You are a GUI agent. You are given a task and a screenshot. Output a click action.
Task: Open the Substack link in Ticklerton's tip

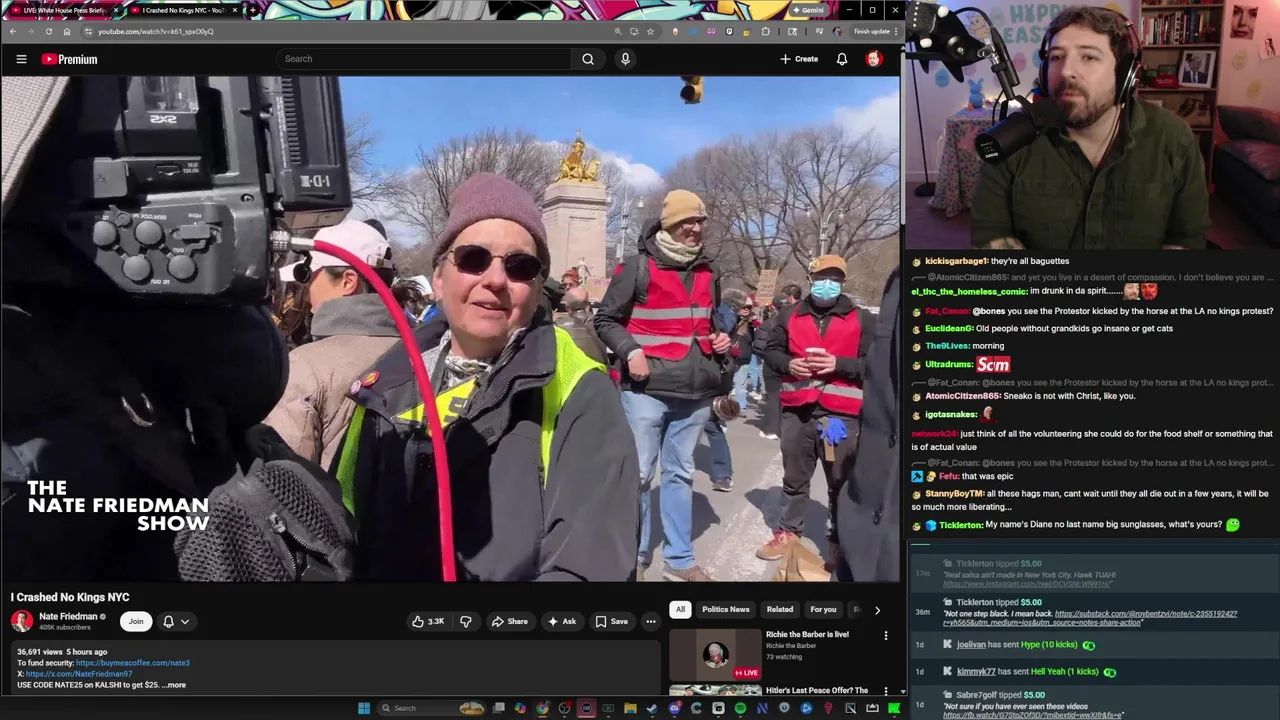(1145, 613)
